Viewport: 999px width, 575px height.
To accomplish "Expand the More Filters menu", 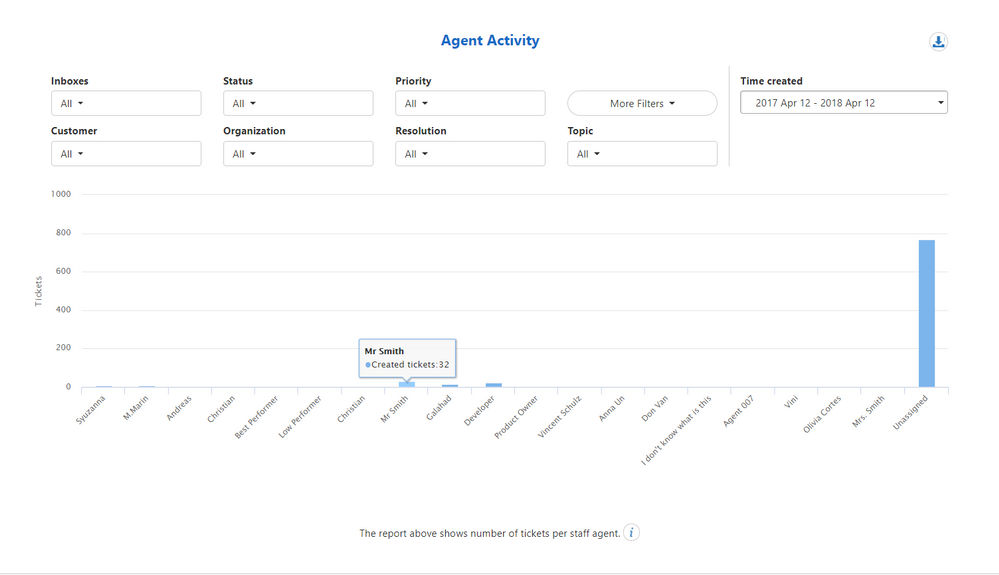I will tap(642, 103).
